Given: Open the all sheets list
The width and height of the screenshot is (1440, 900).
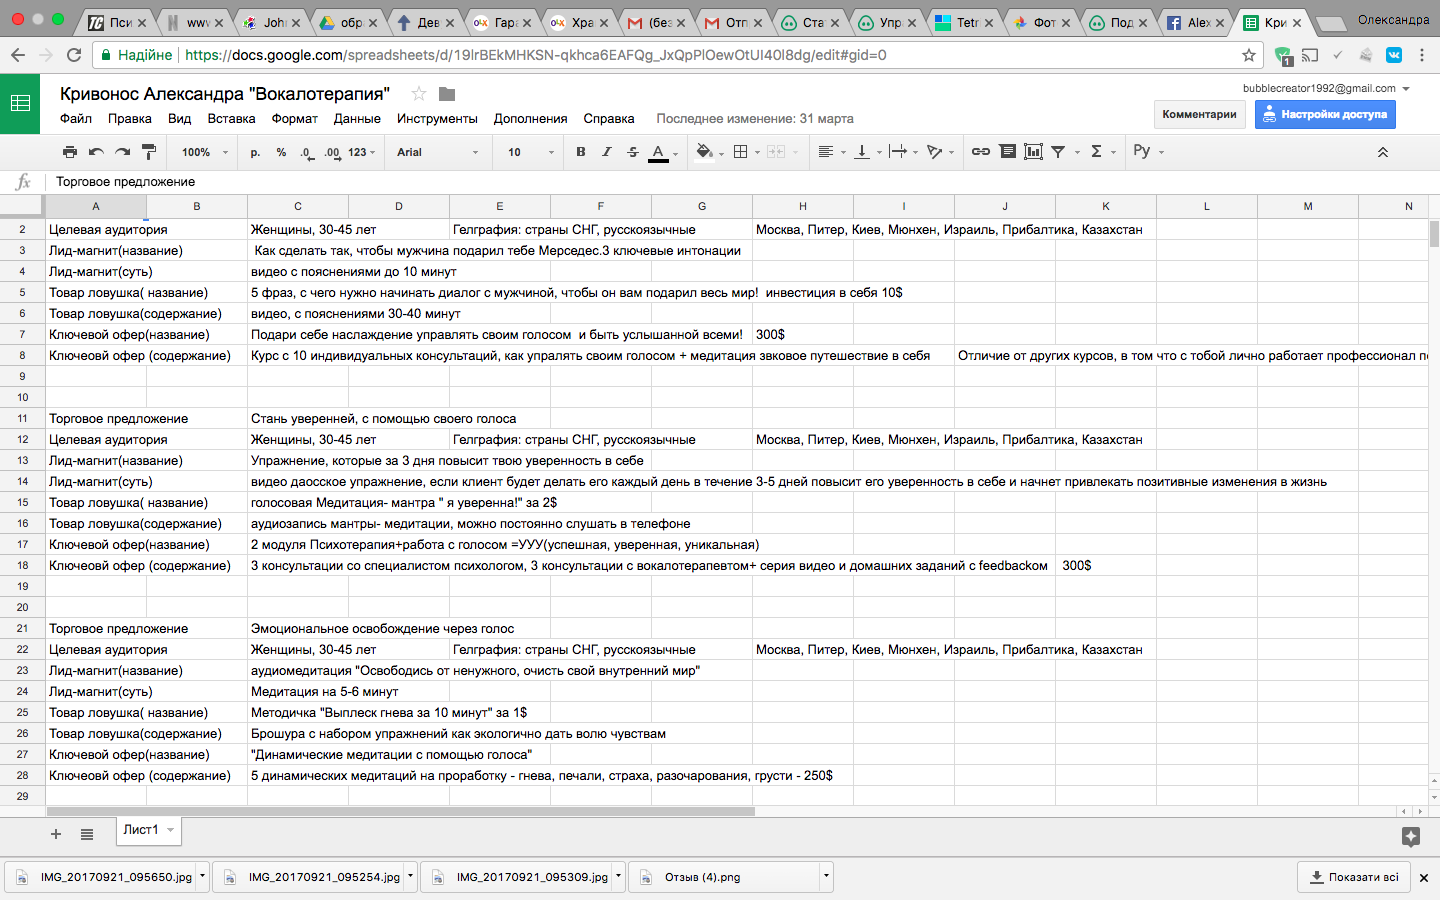Looking at the screenshot, I should tap(87, 834).
